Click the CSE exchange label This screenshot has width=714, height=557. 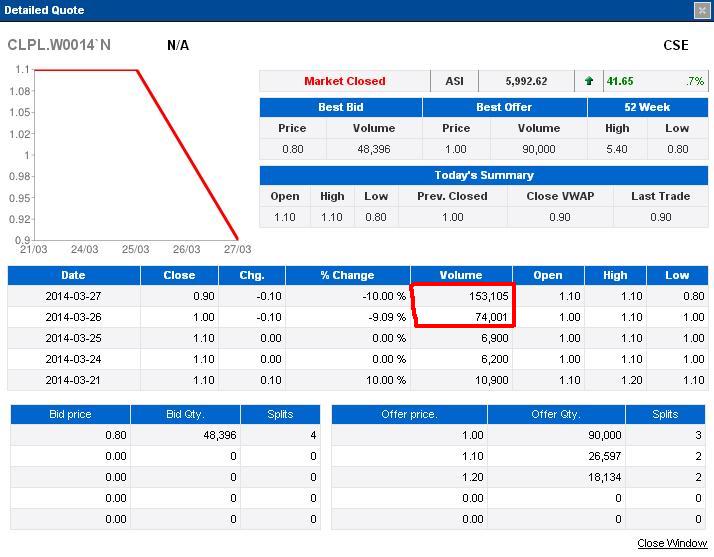tap(676, 45)
